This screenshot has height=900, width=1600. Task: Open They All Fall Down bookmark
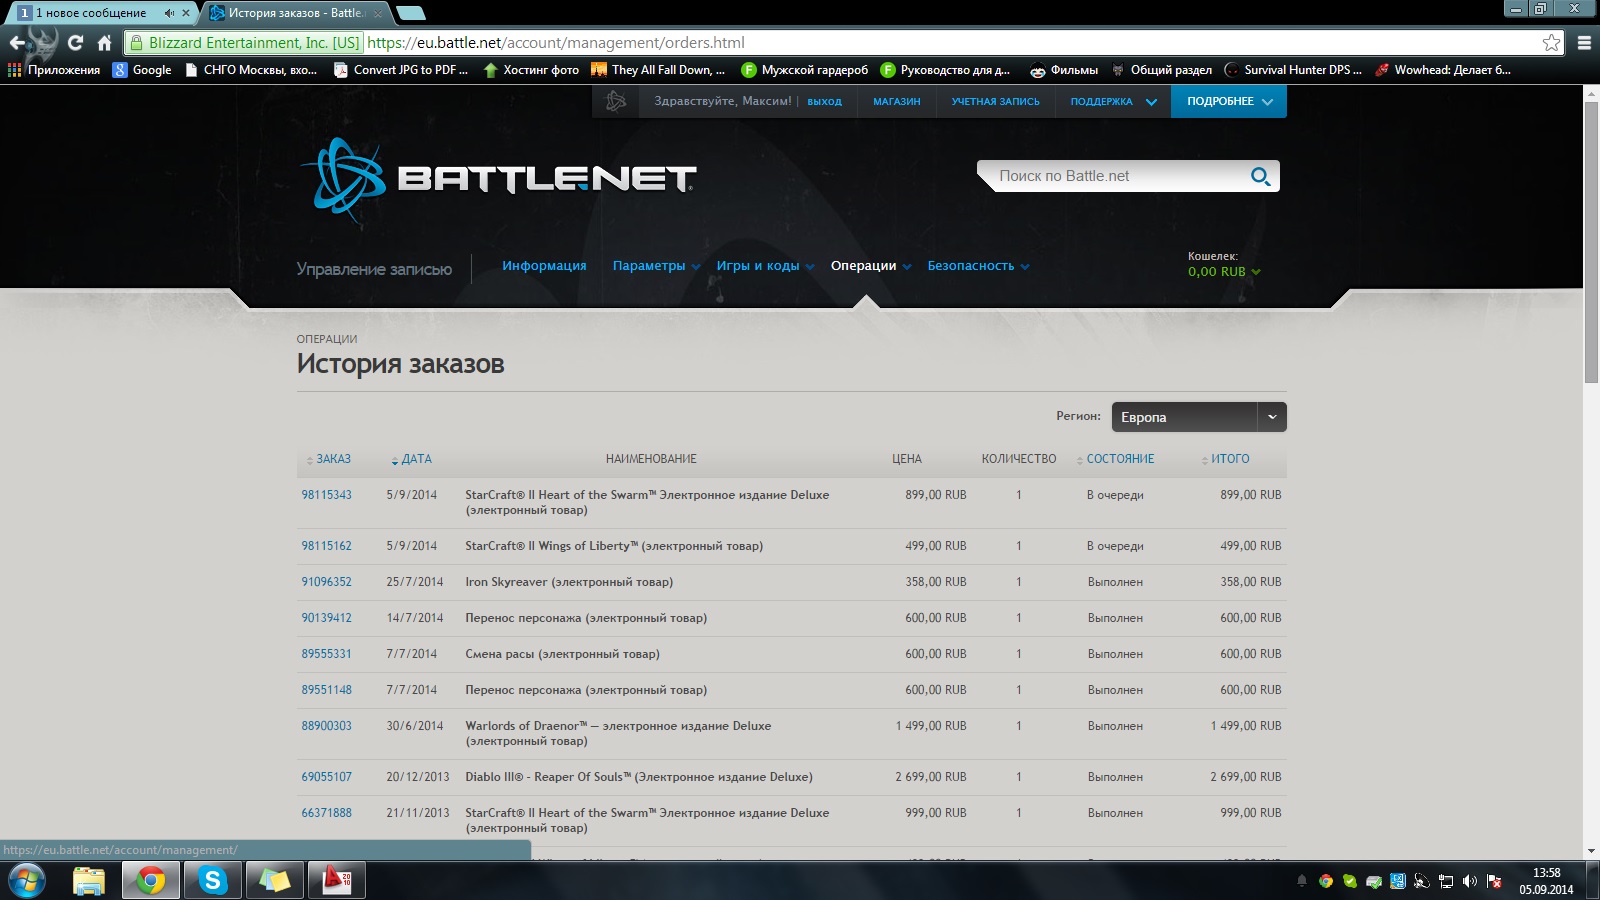point(658,70)
